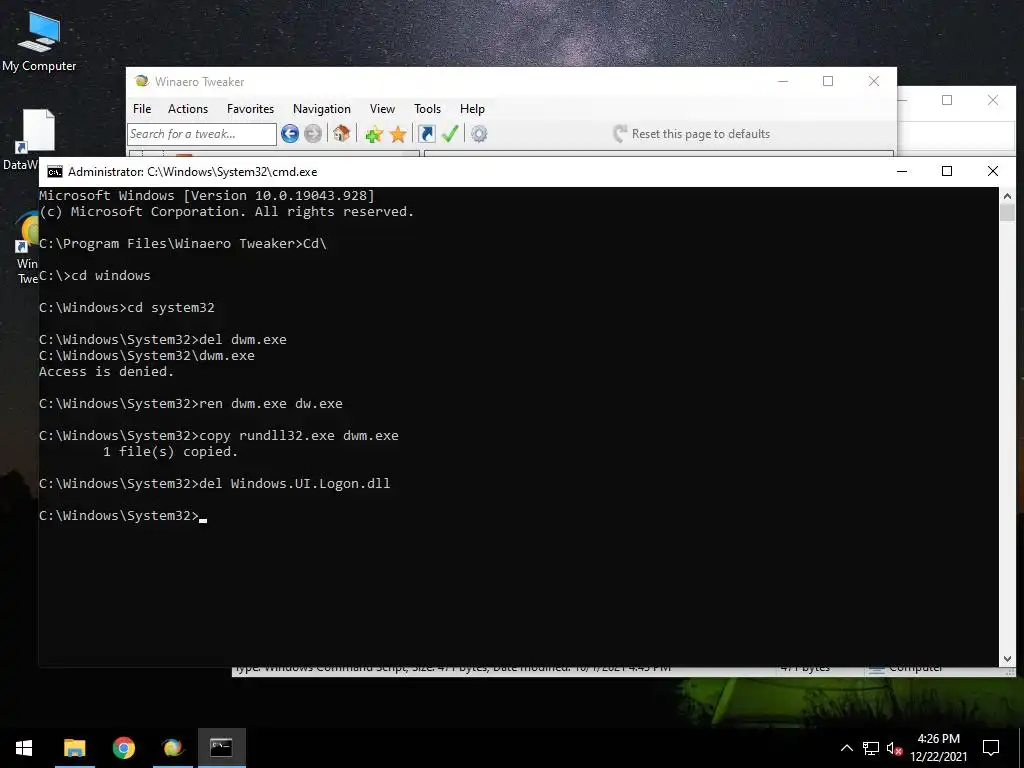This screenshot has height=768, width=1024.
Task: Open the Tools menu
Action: point(427,109)
